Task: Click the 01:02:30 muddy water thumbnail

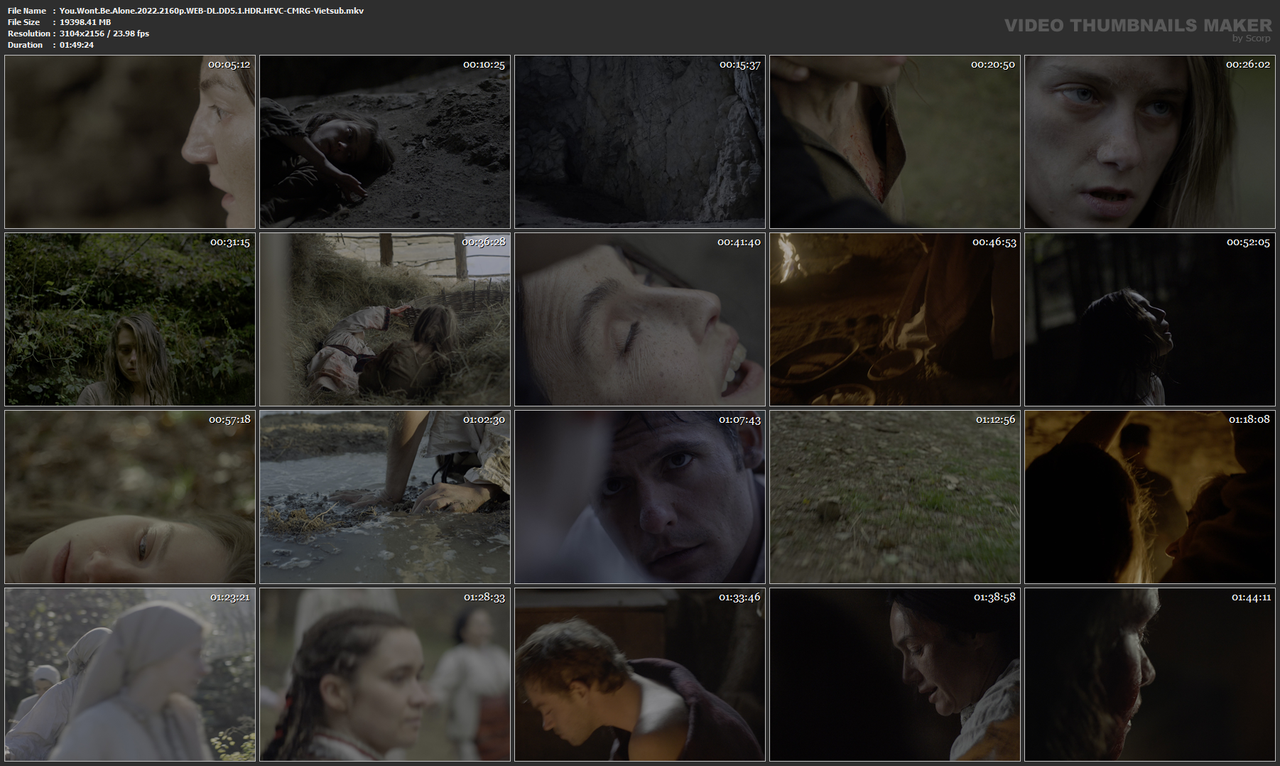Action: coord(385,497)
